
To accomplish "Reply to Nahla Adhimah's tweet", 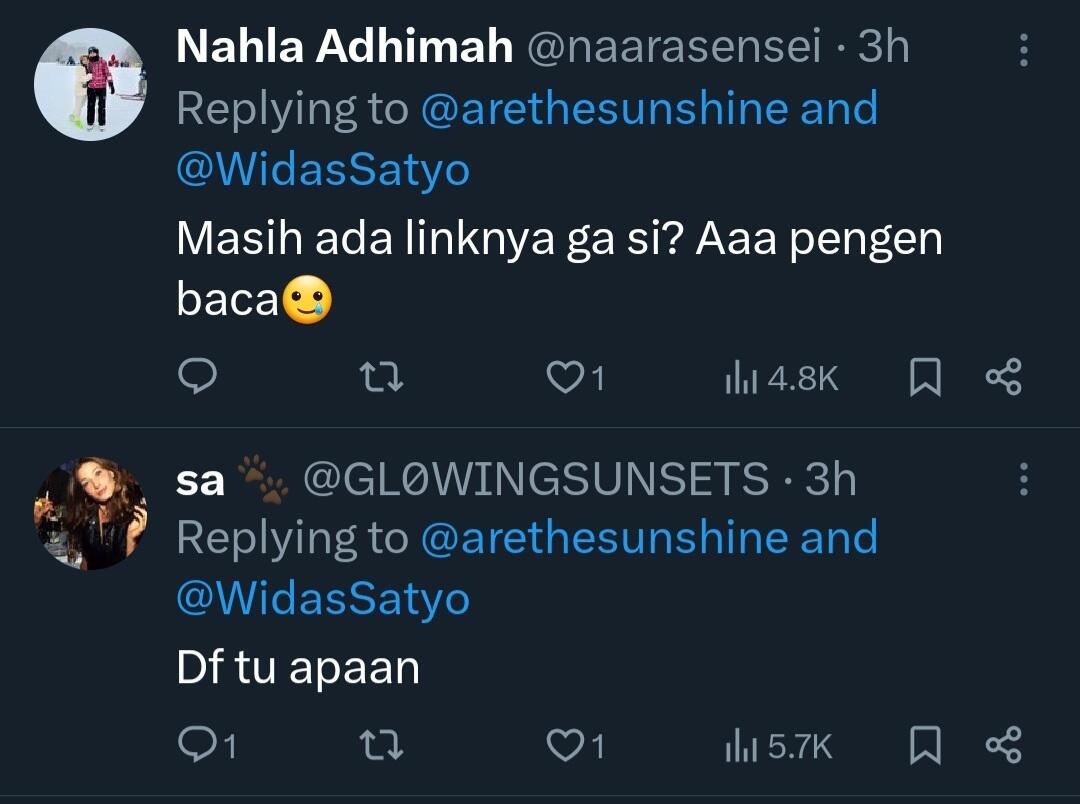I will (x=198, y=377).
